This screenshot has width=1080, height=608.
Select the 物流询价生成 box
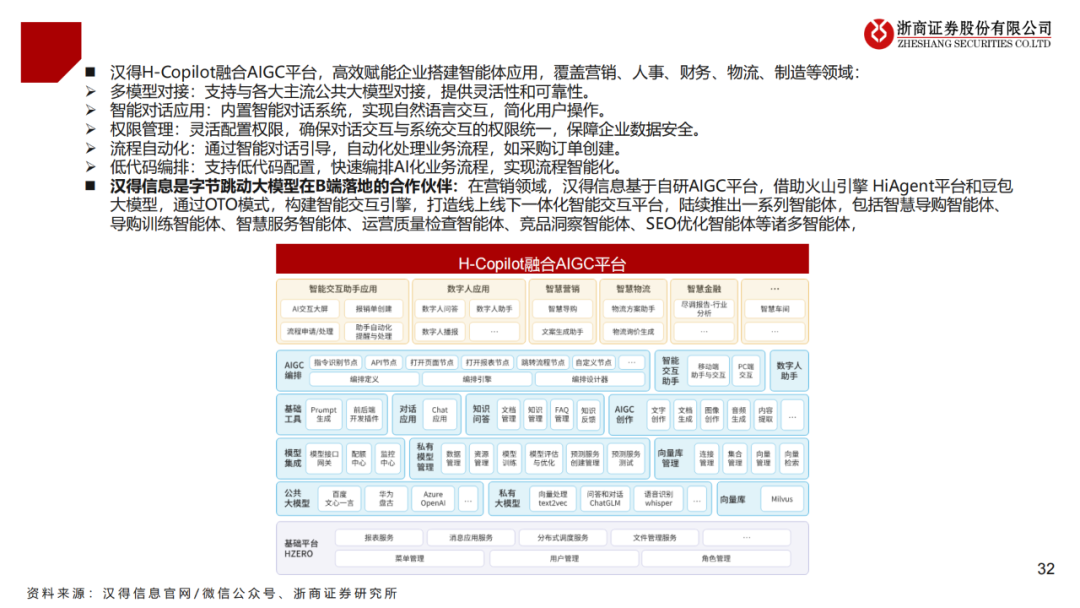point(633,331)
